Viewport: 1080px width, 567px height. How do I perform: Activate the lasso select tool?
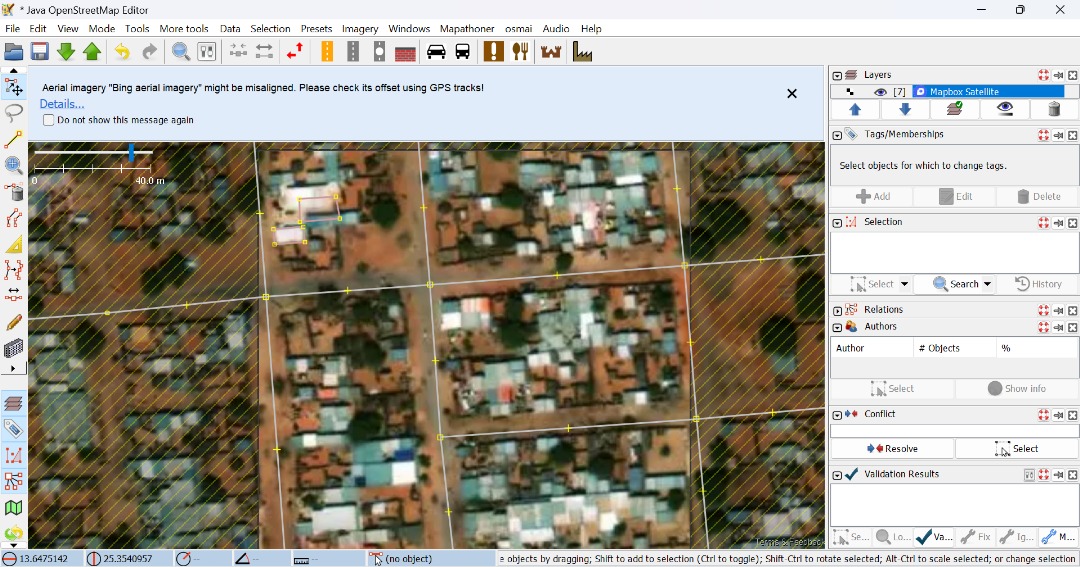click(x=13, y=112)
